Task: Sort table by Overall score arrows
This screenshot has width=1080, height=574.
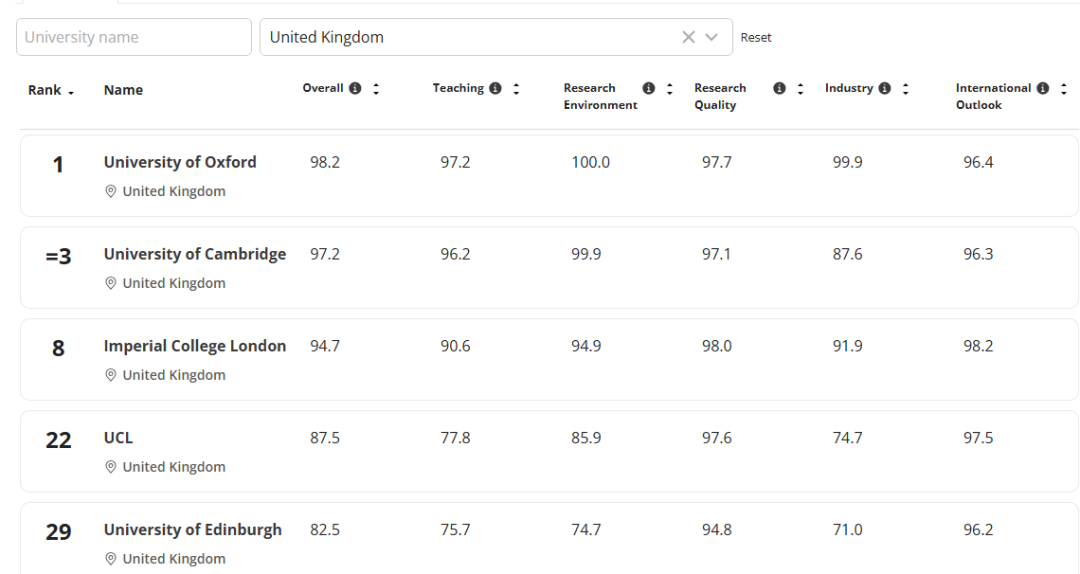Action: pyautogui.click(x=376, y=89)
